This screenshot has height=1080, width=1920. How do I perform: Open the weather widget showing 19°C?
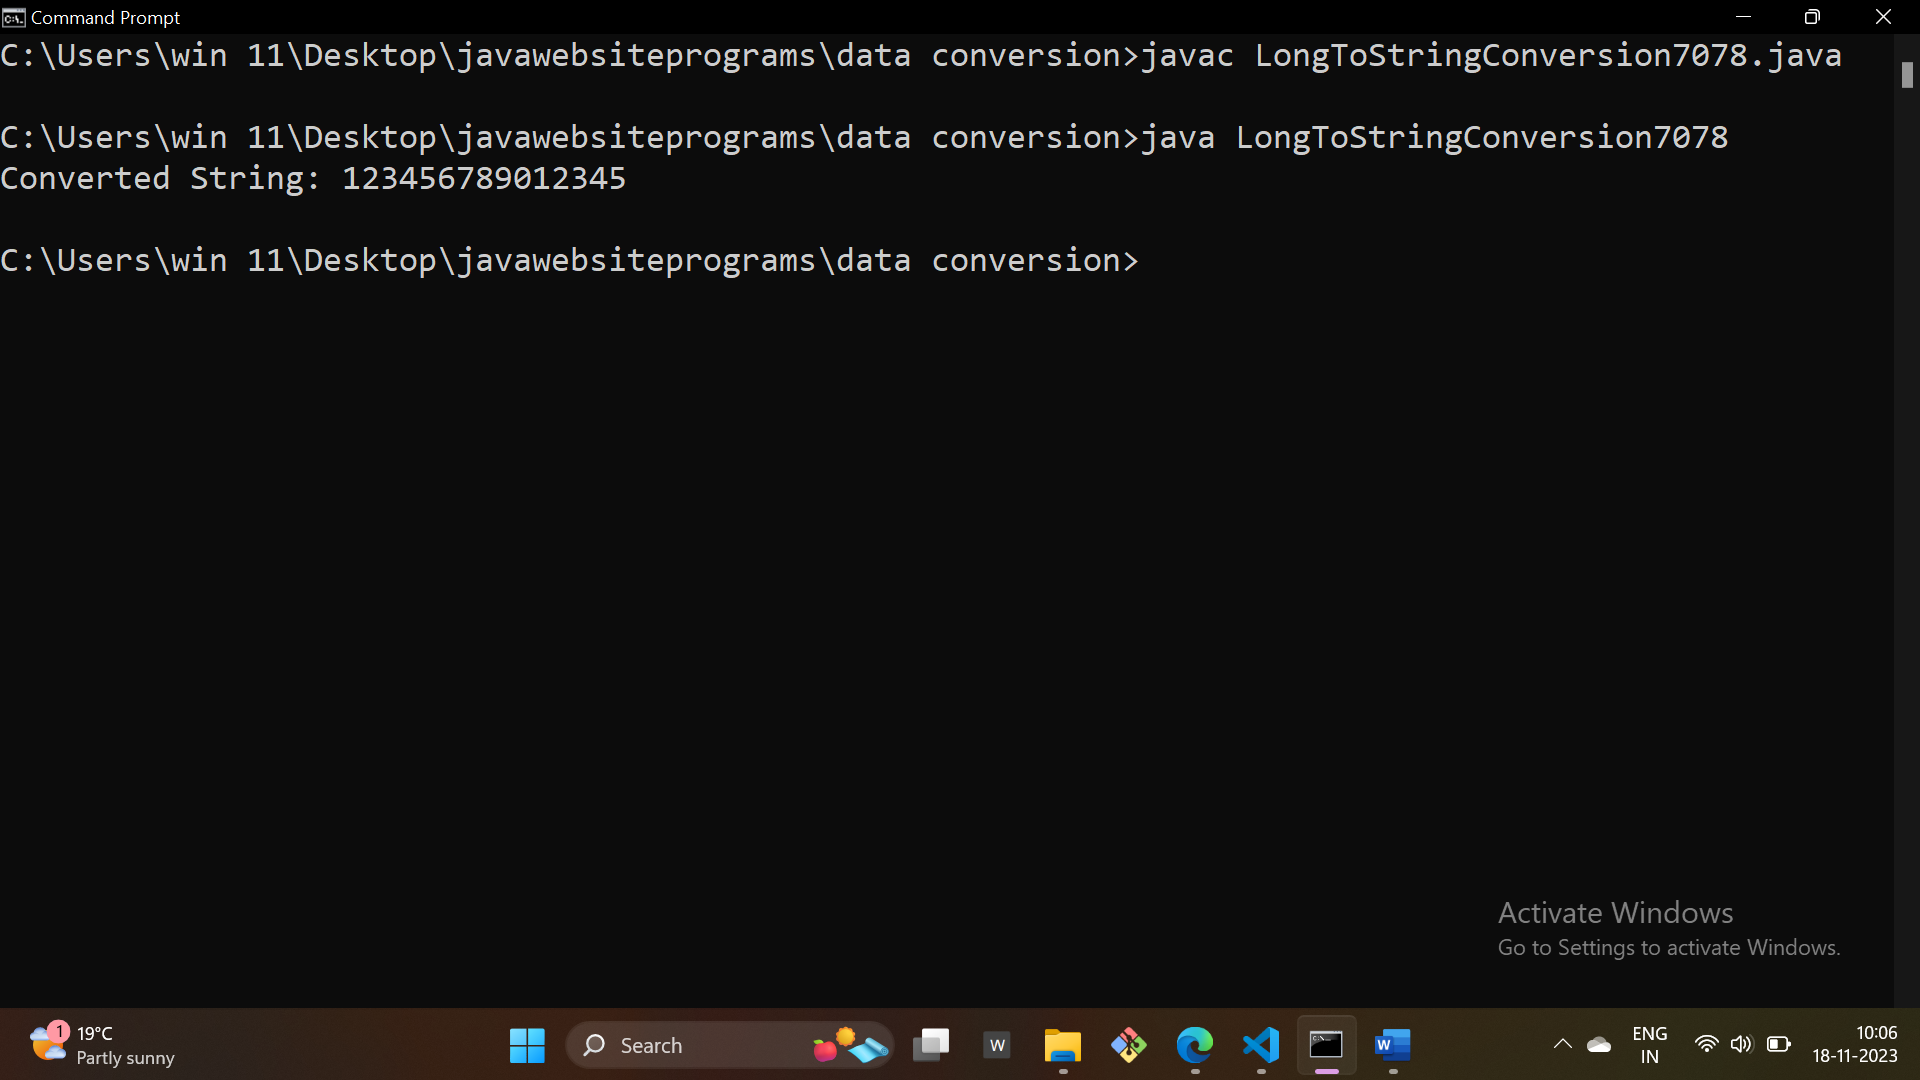(x=100, y=1045)
